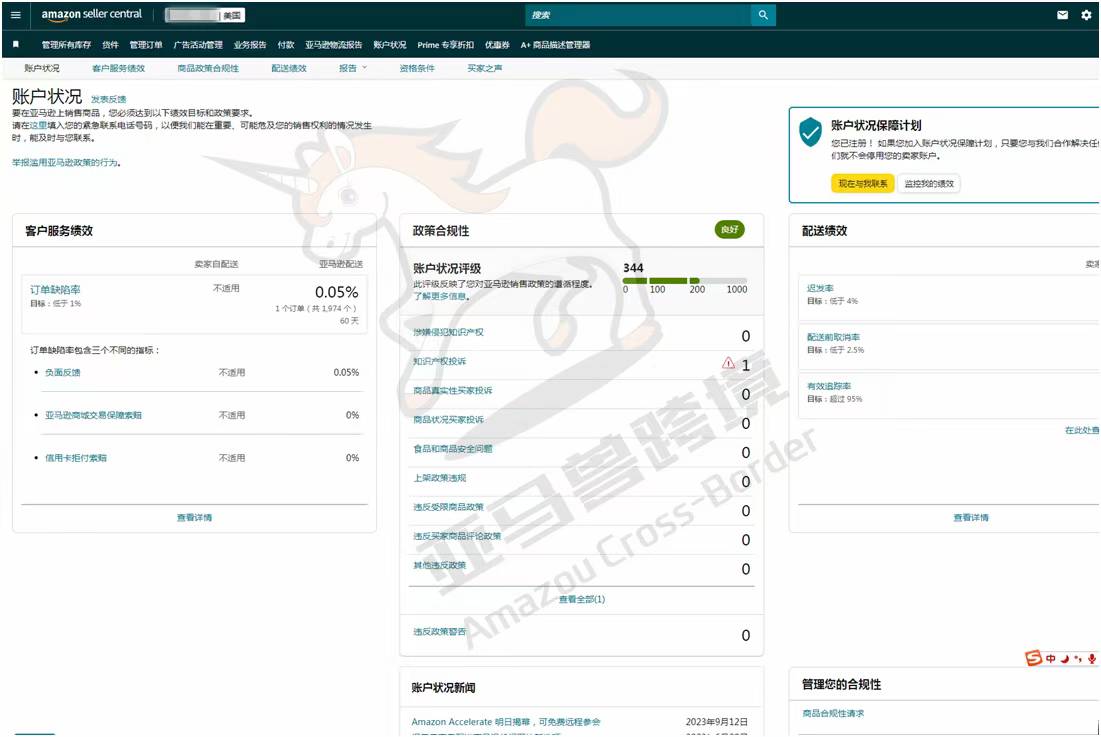Open 业务报告 in the navigation bar
This screenshot has width=1101, height=737.
[250, 45]
